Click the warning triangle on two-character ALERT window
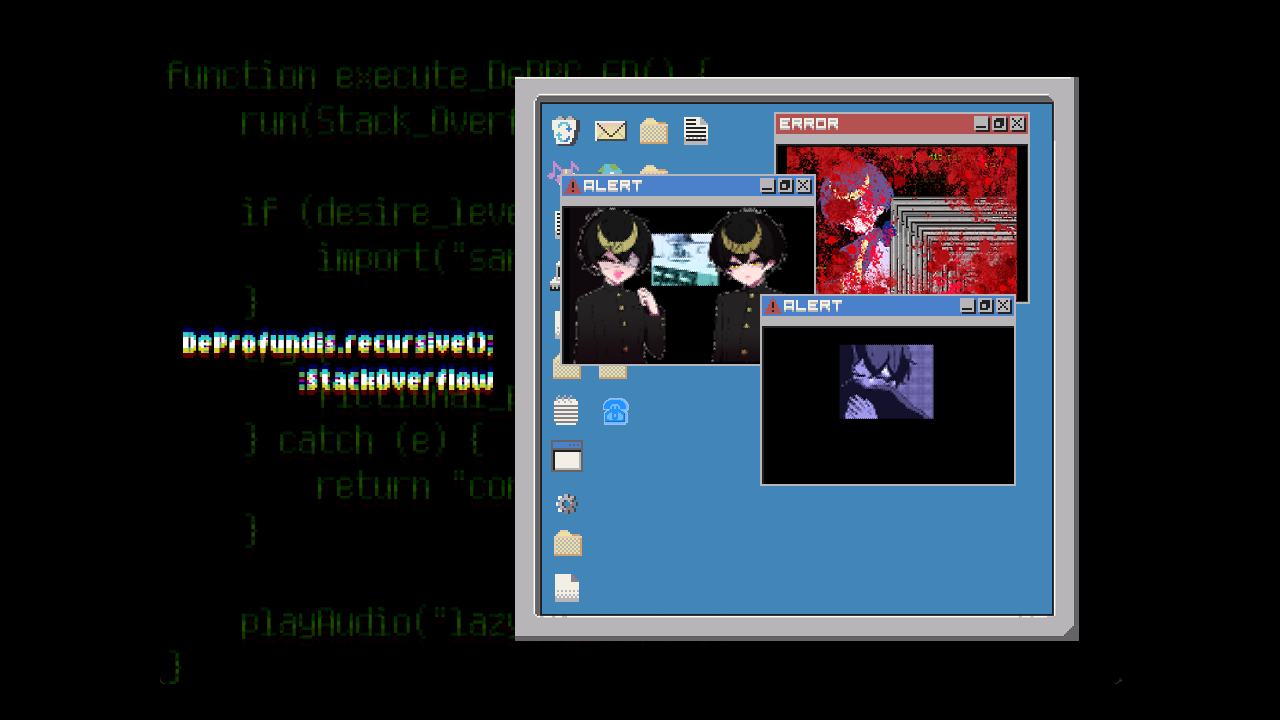1280x720 pixels. pos(572,186)
